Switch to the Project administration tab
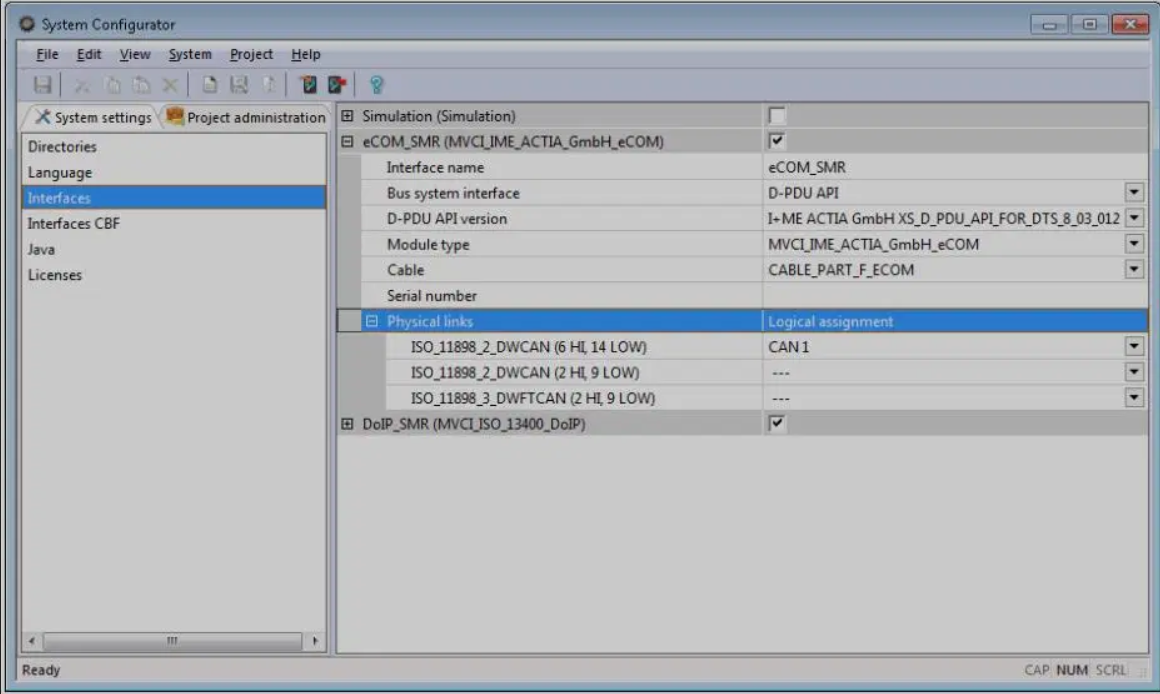The height and width of the screenshot is (694, 1160). [x=246, y=117]
